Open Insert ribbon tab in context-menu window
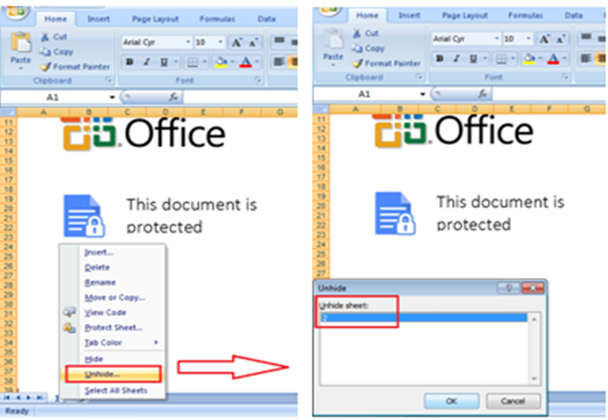 [x=98, y=19]
